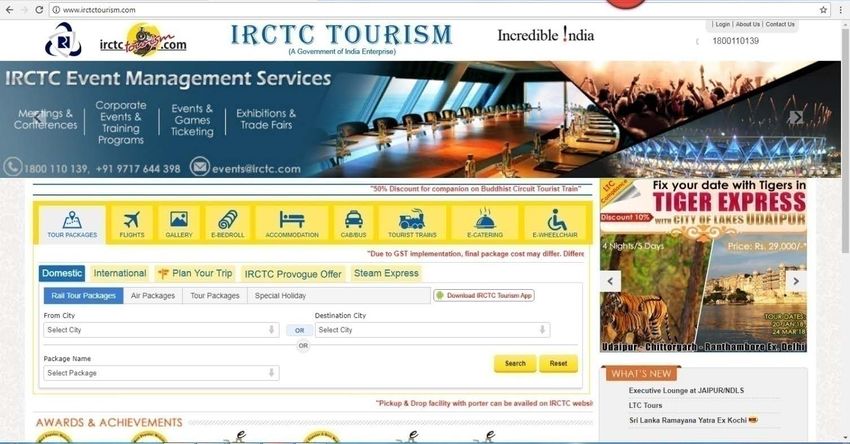Open the Cab/Bus taxi icon
Screen dimensions: 850x444
click(x=353, y=224)
